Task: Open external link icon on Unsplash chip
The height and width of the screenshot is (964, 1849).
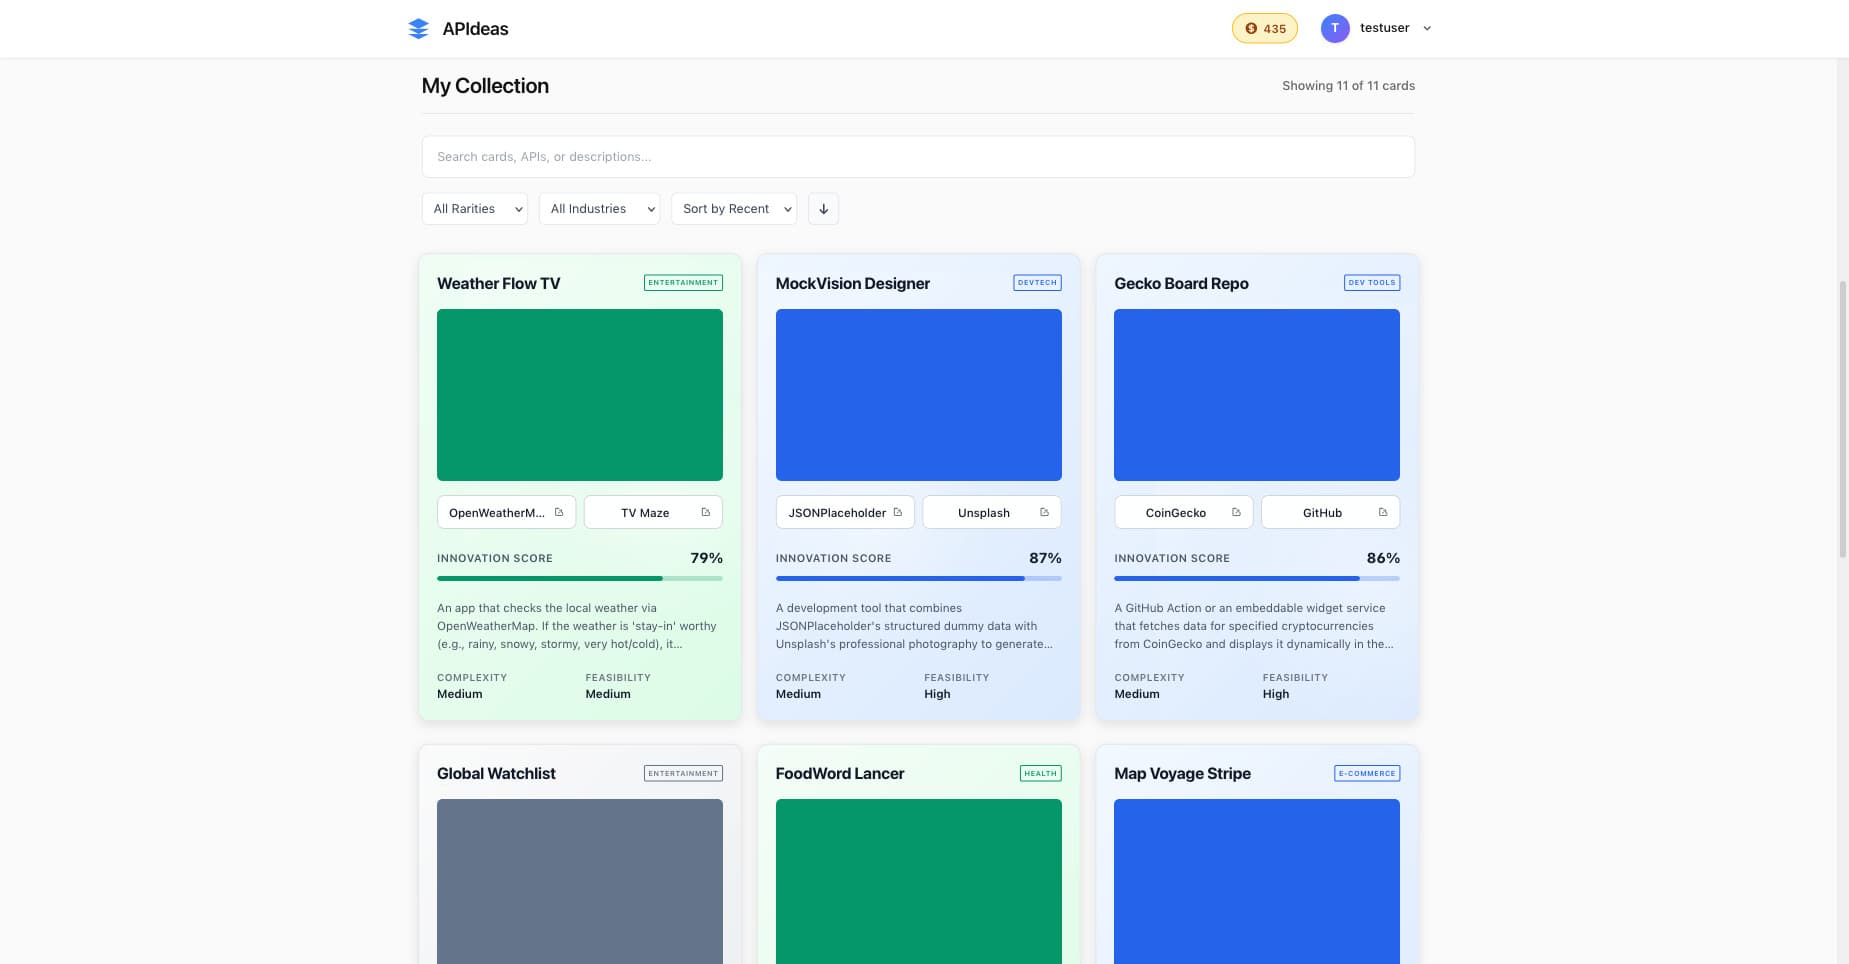Action: (x=1044, y=513)
